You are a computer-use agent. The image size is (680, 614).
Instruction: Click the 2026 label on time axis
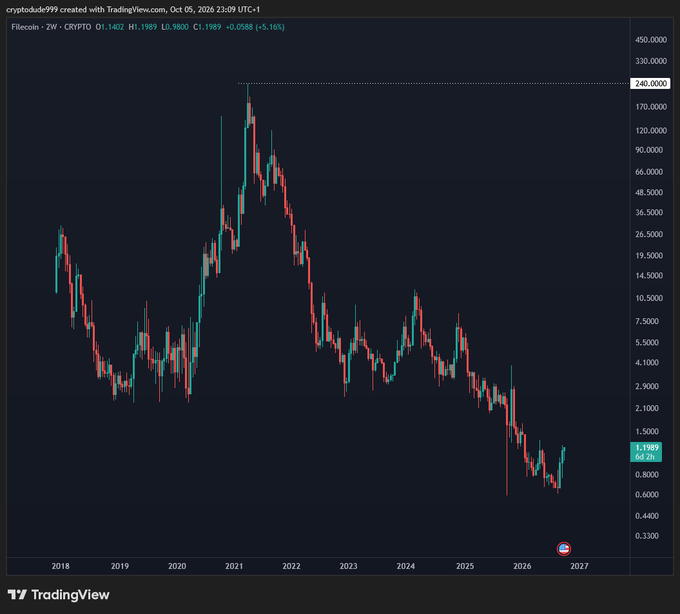tap(523, 566)
